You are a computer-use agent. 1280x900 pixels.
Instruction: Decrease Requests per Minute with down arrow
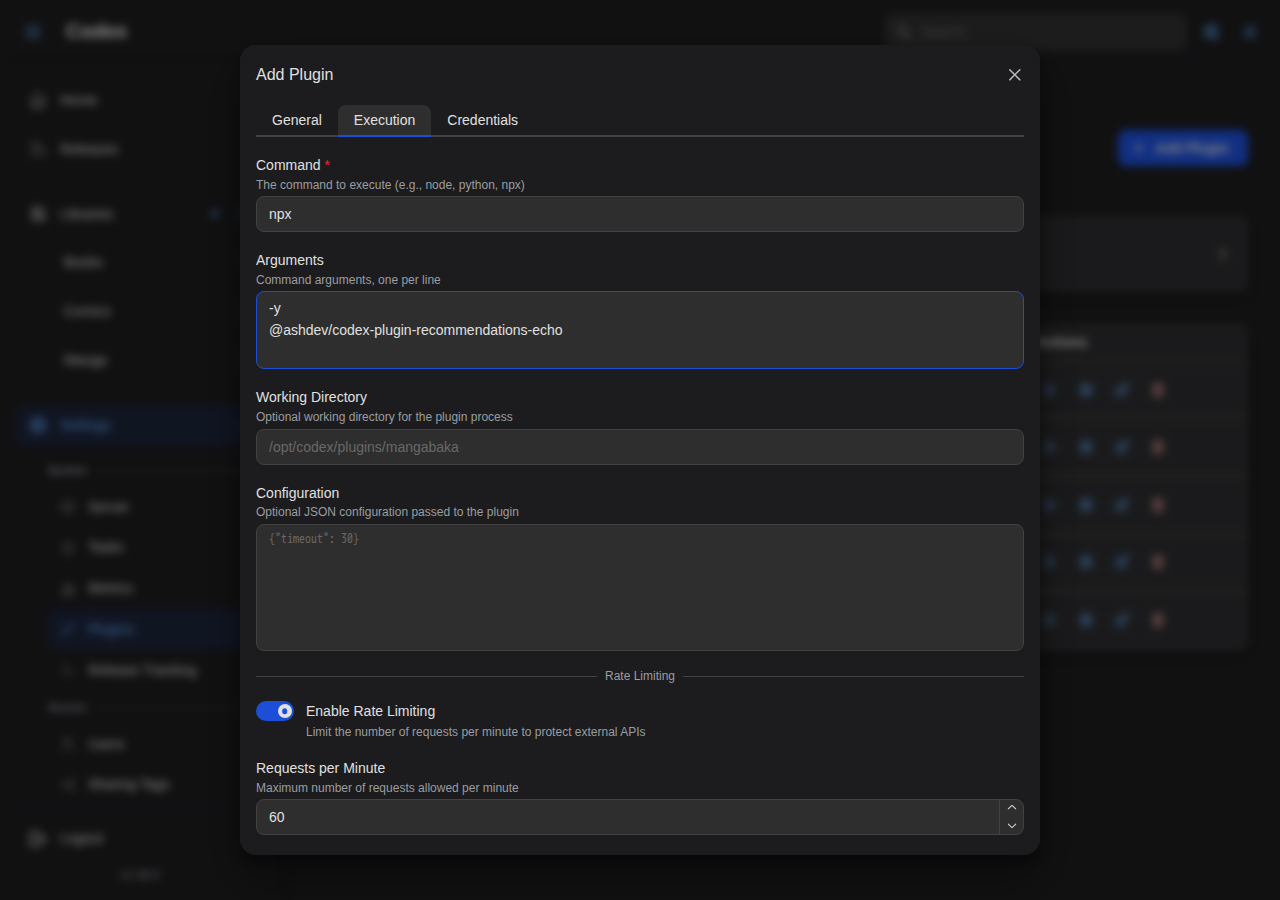[x=1012, y=826]
